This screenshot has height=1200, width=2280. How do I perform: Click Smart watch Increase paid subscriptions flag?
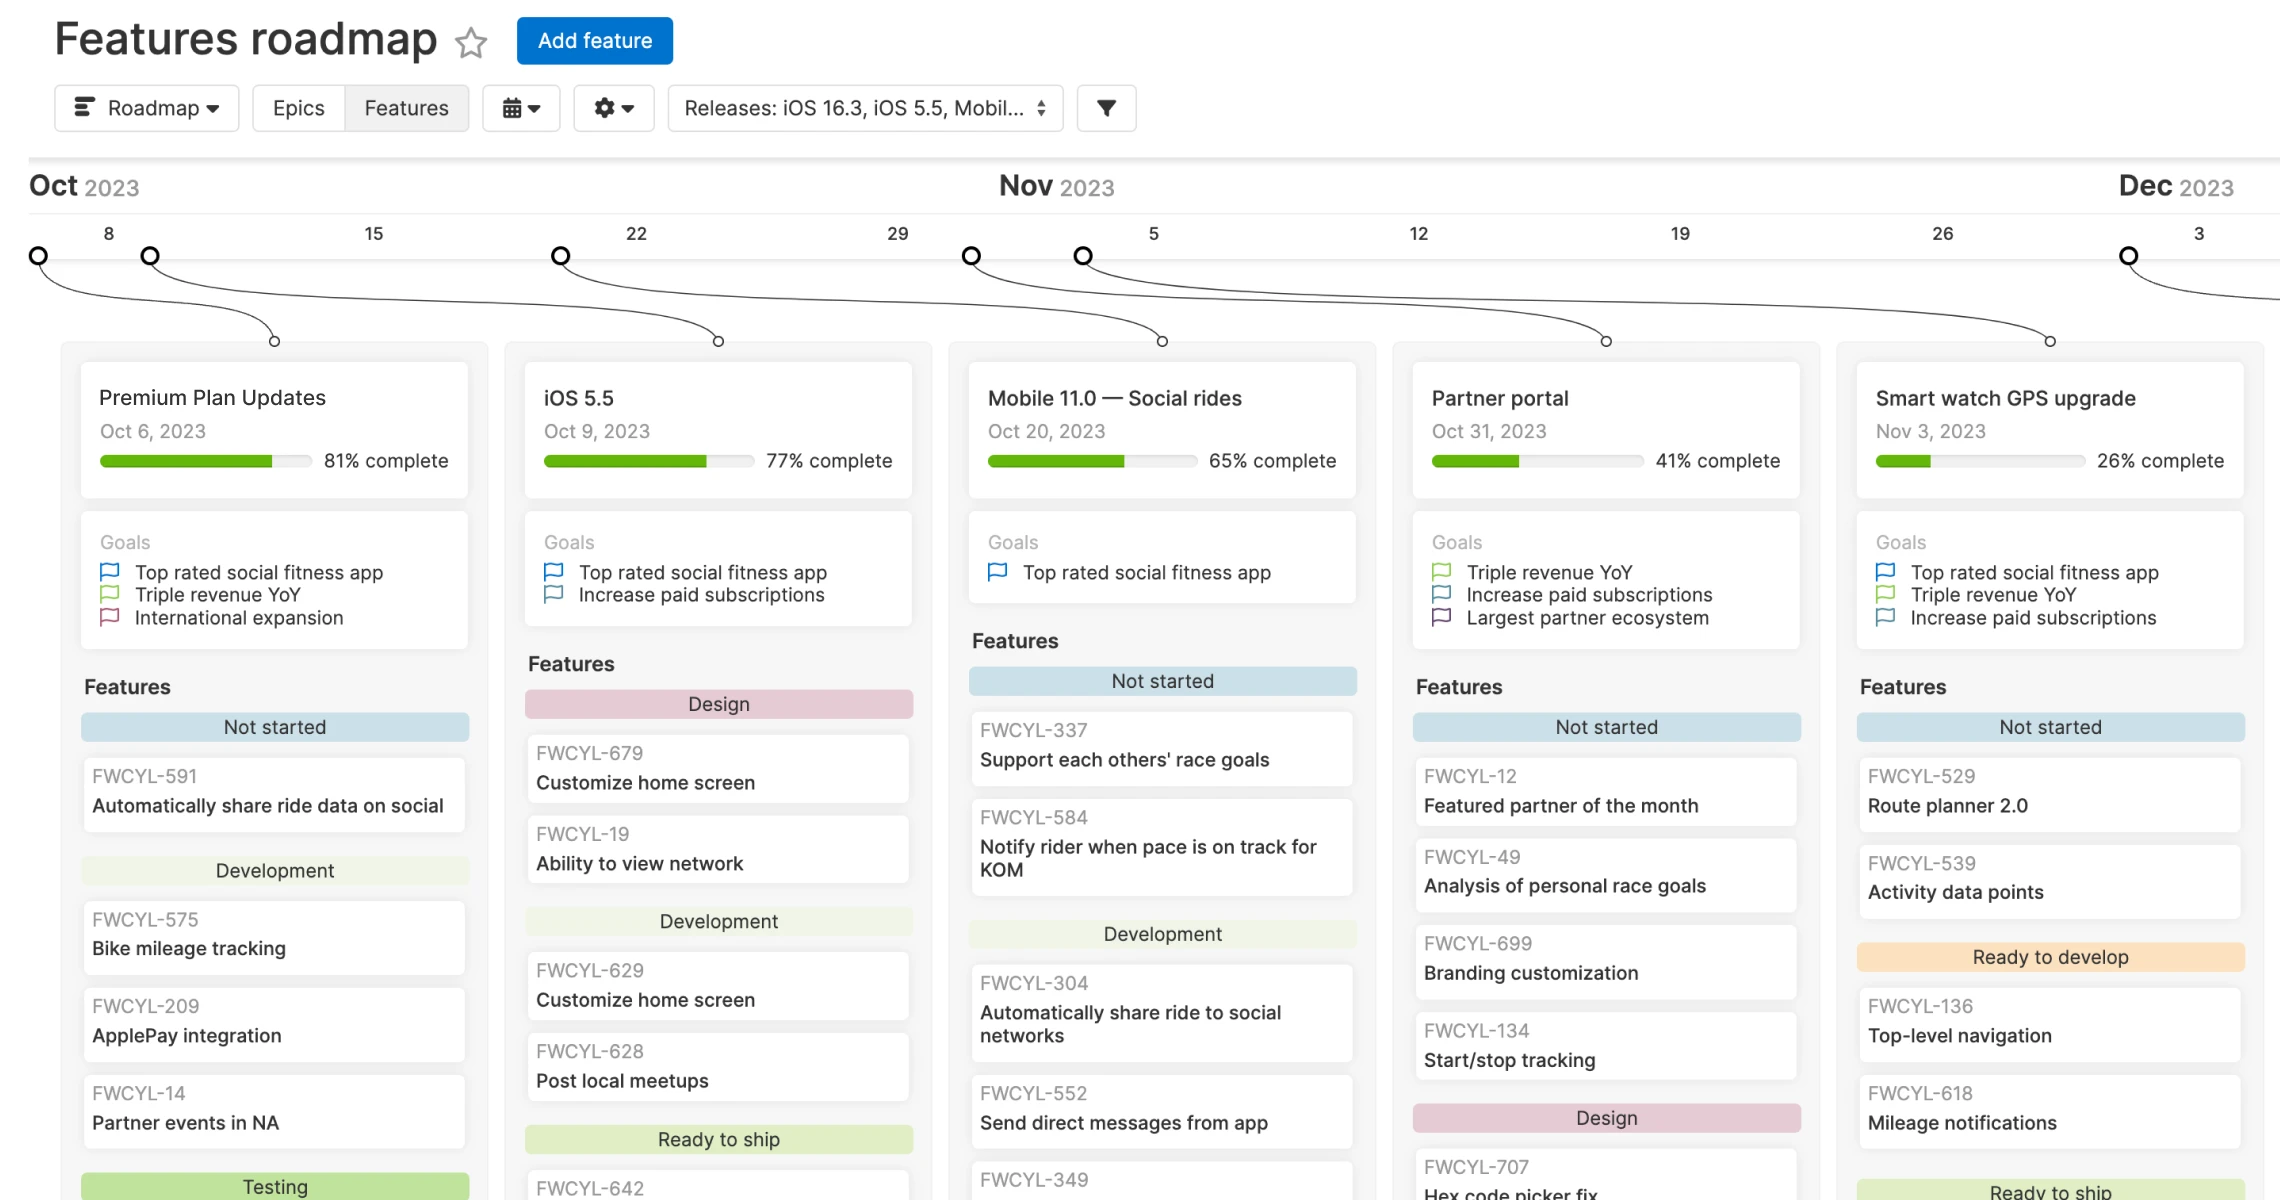click(x=1885, y=617)
